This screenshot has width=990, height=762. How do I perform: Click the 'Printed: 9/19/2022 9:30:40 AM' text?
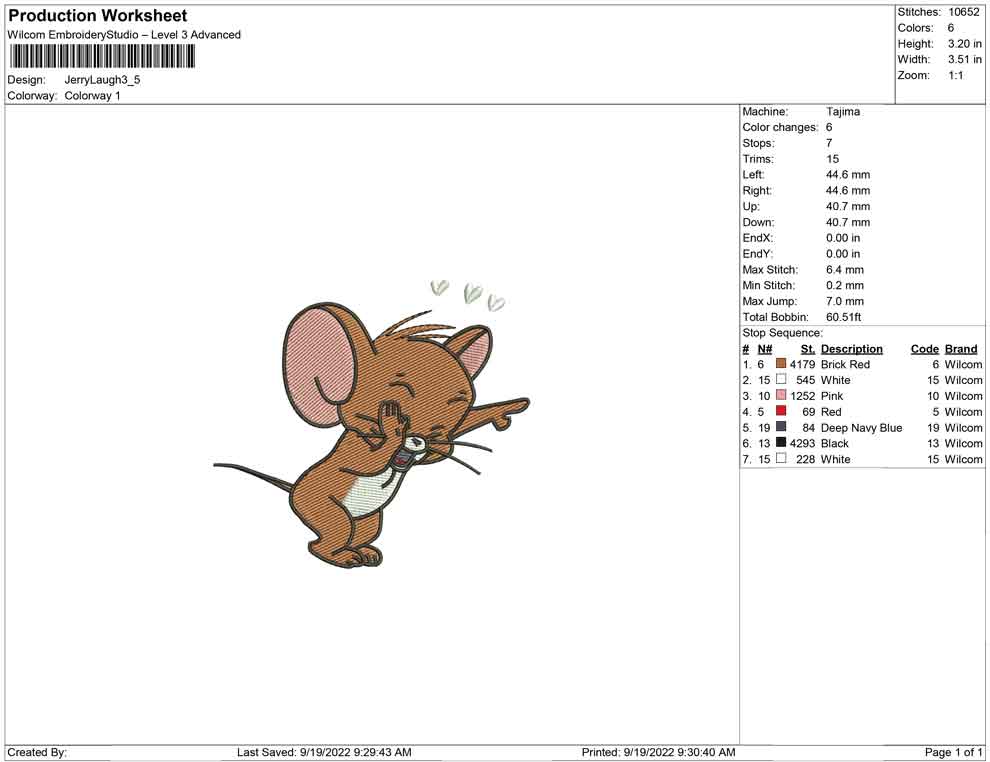[659, 752]
